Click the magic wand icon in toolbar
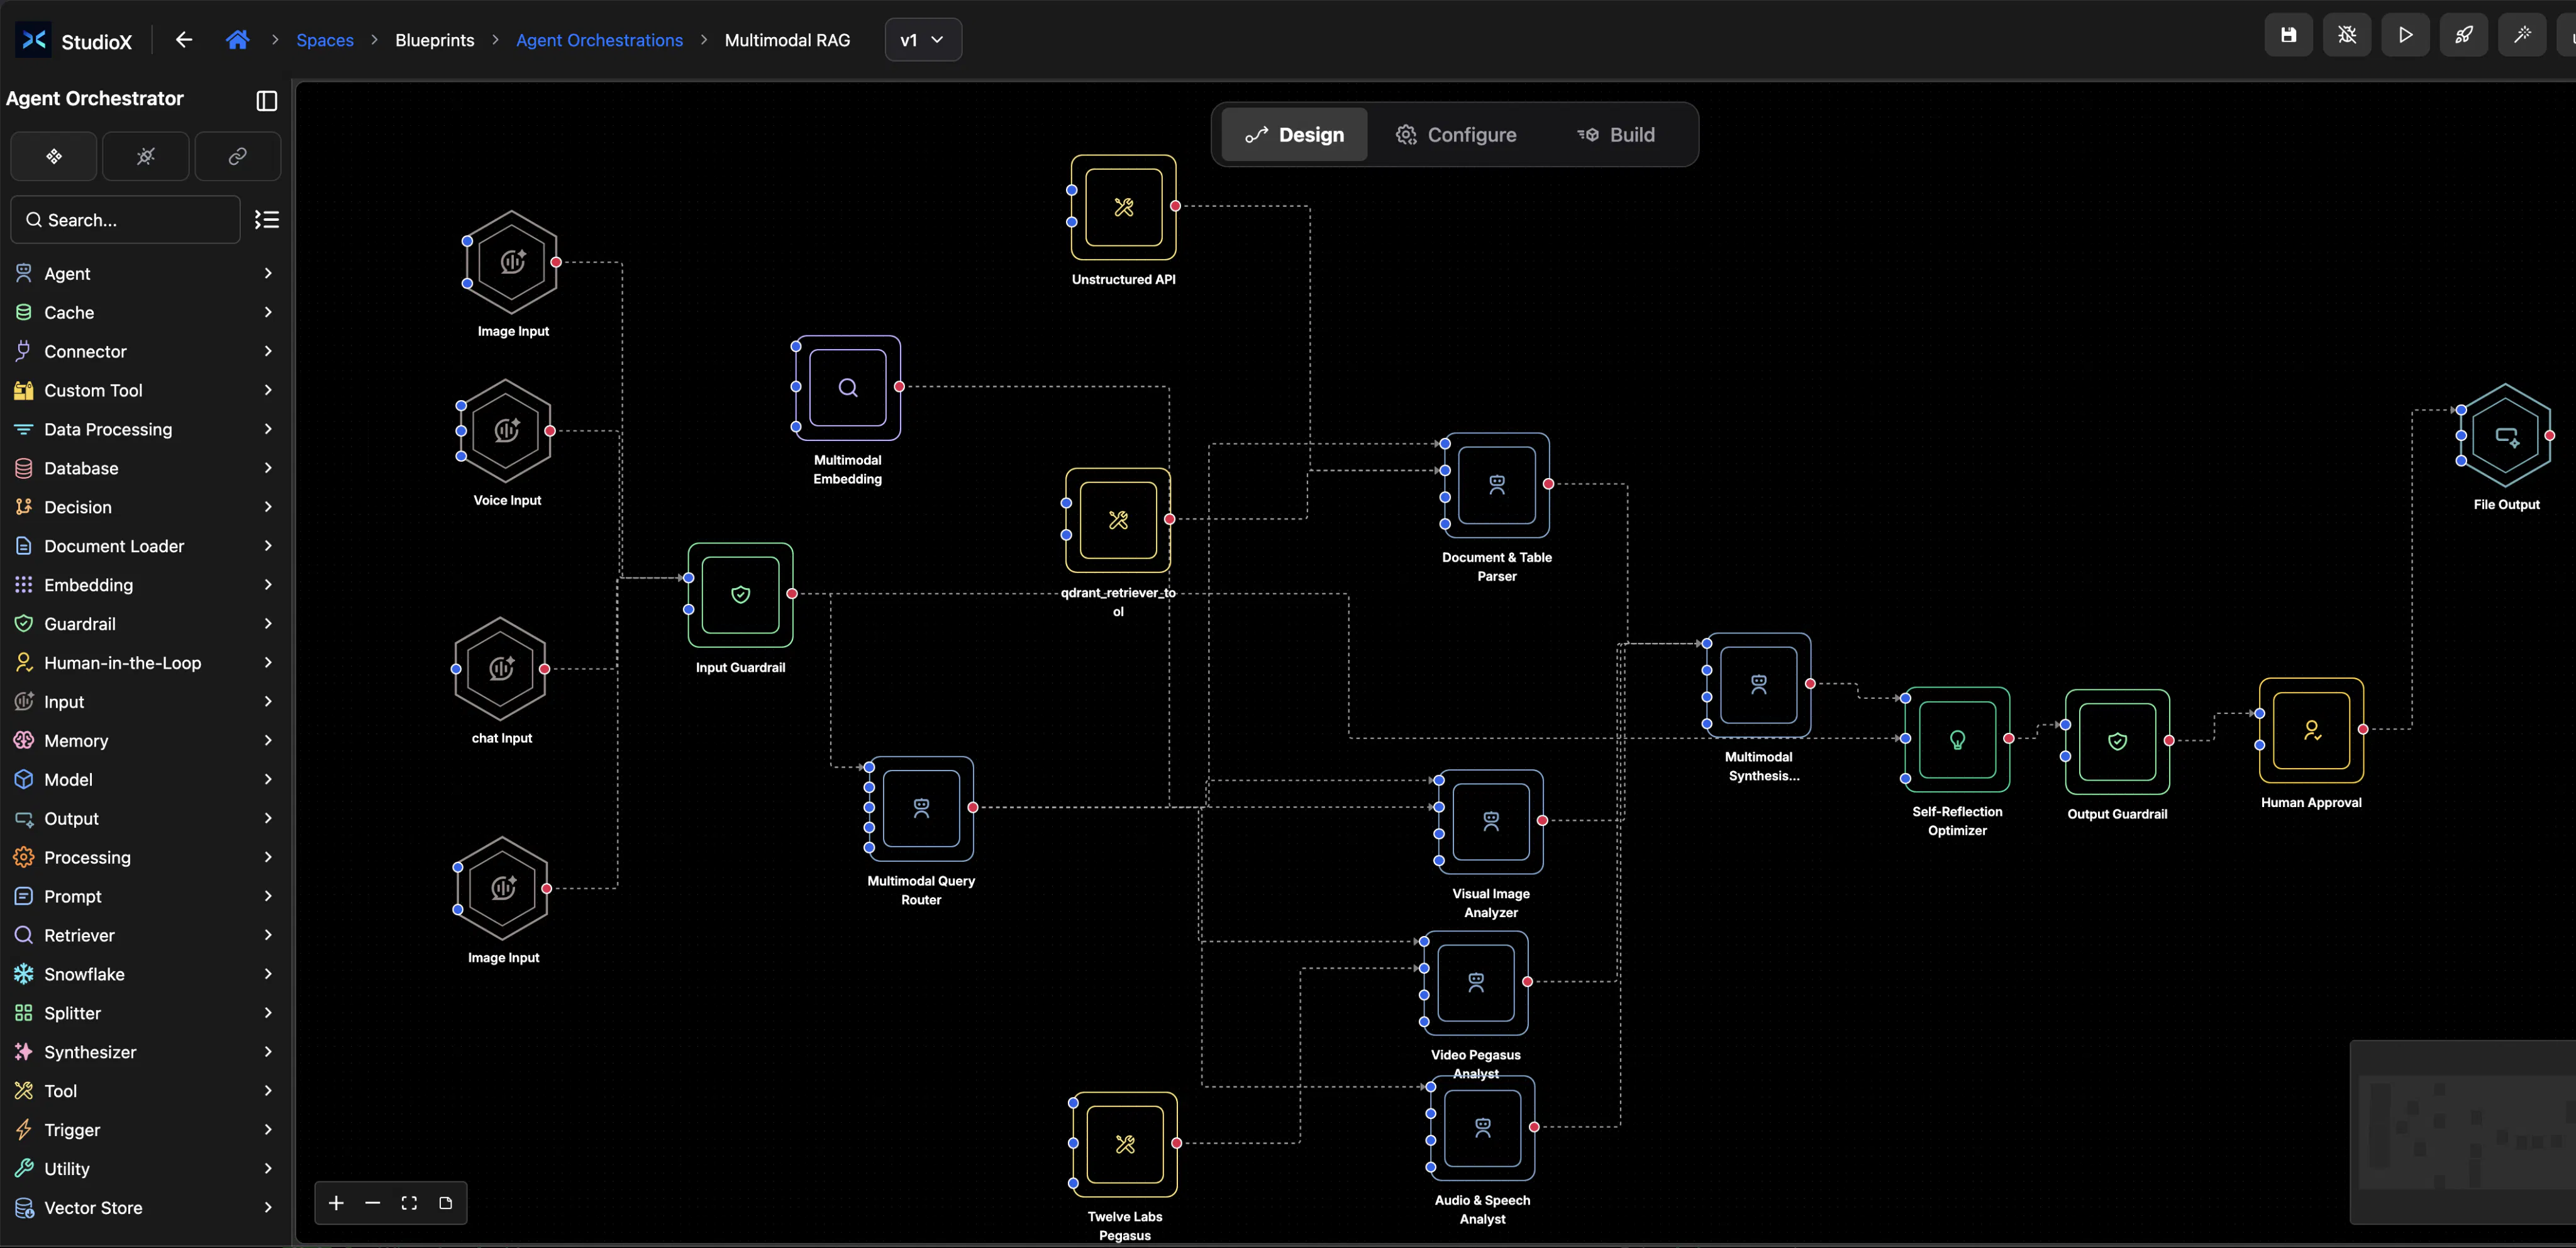 coord(2522,36)
